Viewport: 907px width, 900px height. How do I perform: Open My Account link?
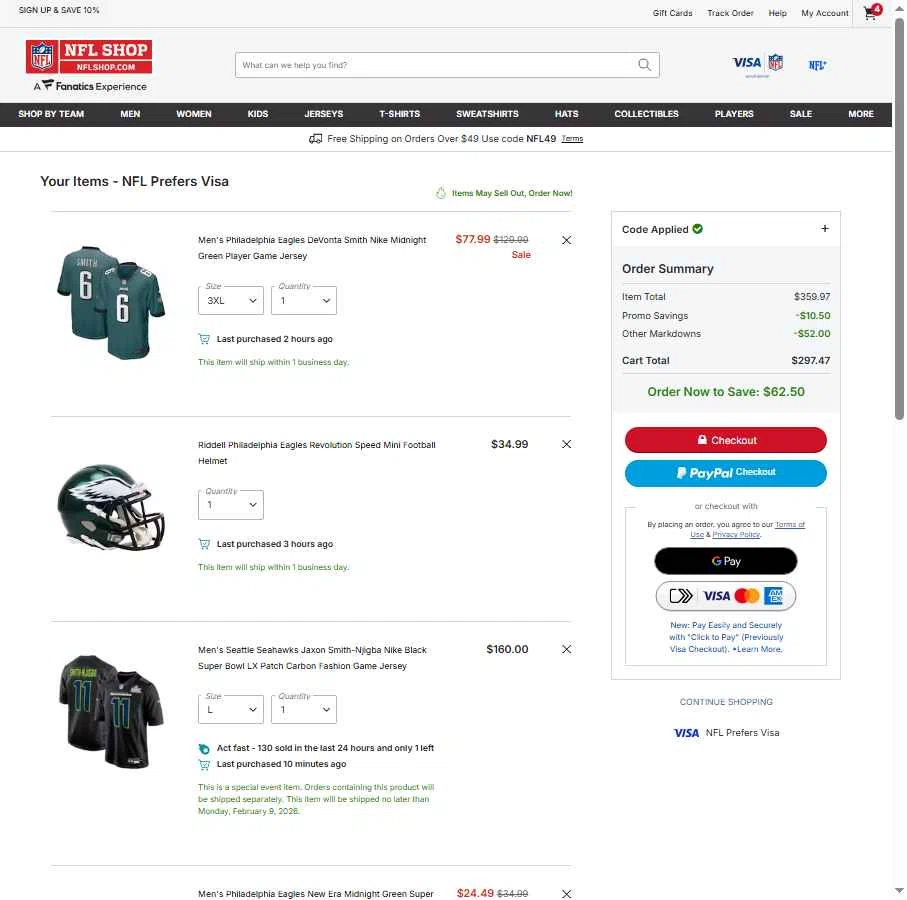824,13
